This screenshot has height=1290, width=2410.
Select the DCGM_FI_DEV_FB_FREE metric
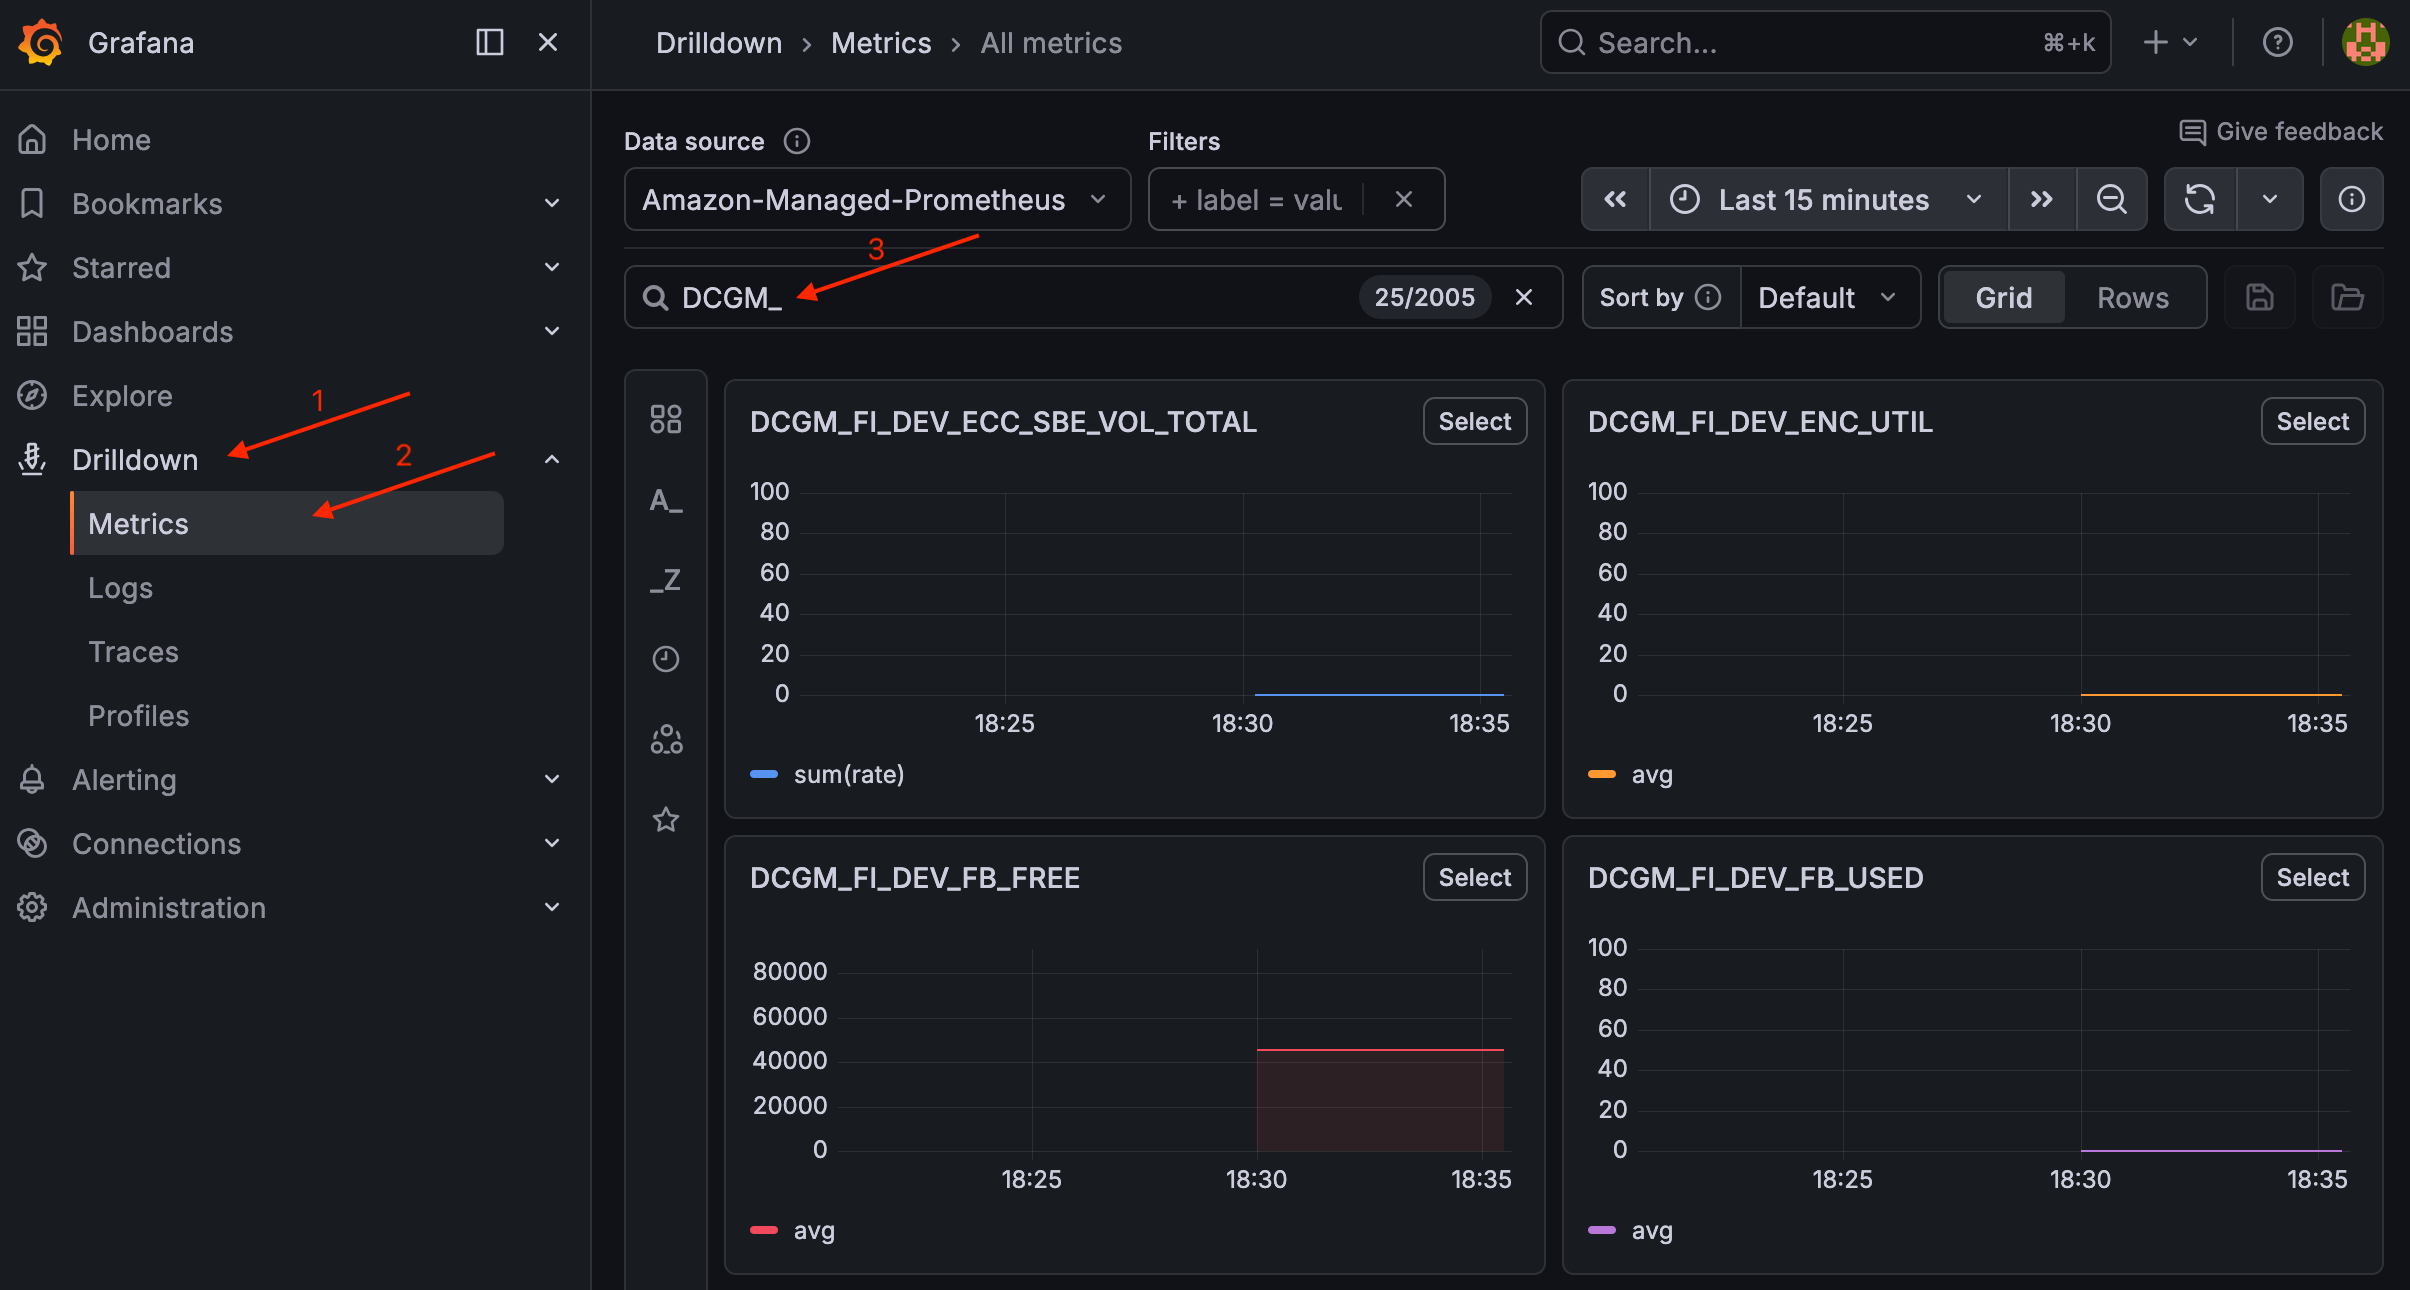pyautogui.click(x=1475, y=877)
